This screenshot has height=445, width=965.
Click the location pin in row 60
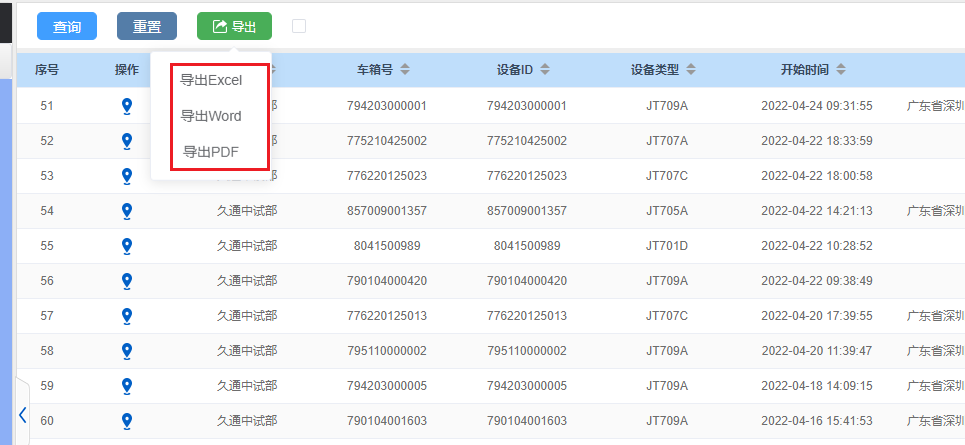[x=127, y=421]
